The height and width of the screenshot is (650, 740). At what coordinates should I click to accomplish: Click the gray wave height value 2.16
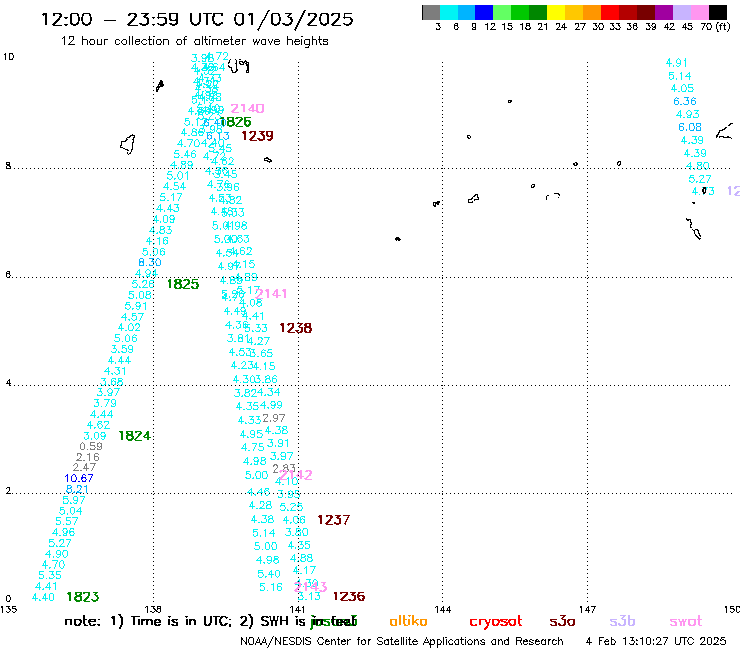88,457
